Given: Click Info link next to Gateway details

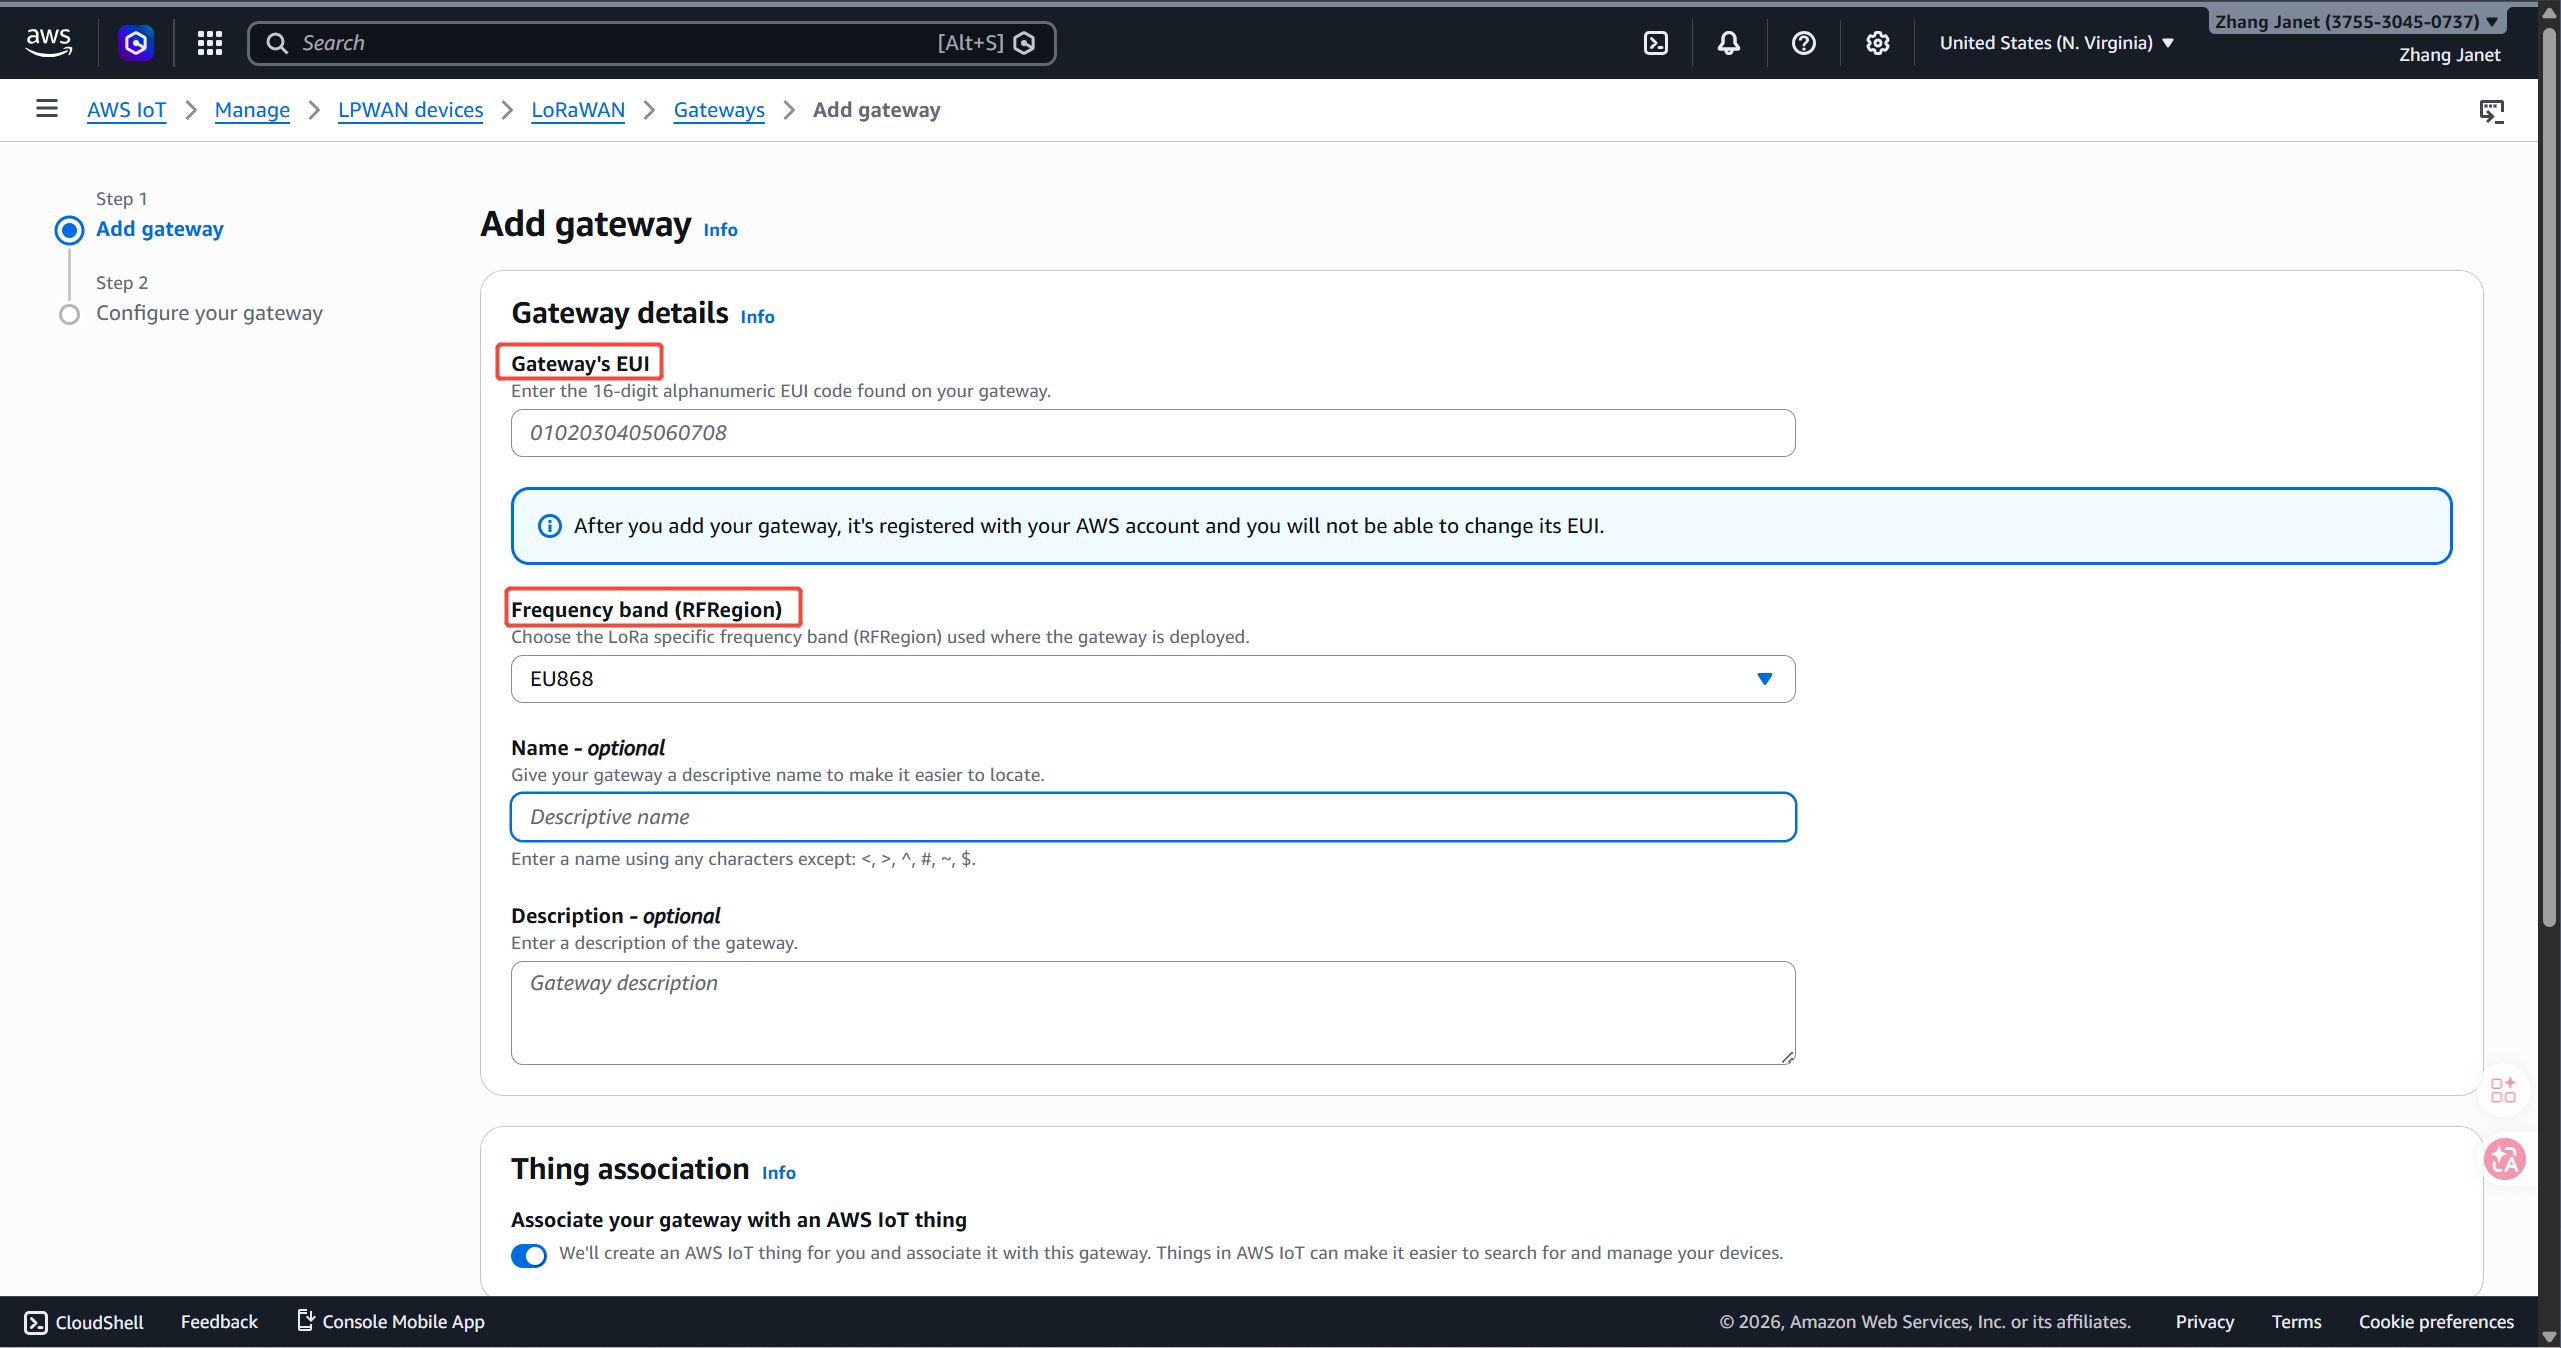Looking at the screenshot, I should 757,317.
